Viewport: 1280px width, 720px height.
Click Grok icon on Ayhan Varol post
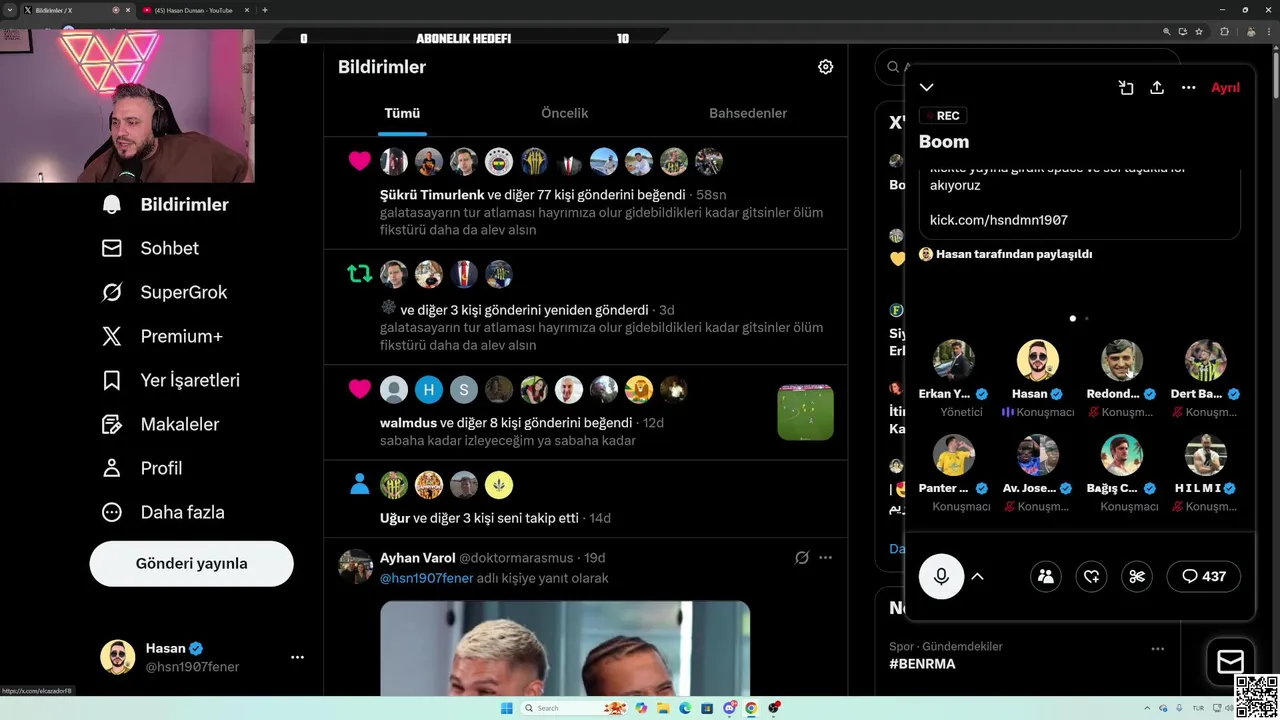(801, 558)
